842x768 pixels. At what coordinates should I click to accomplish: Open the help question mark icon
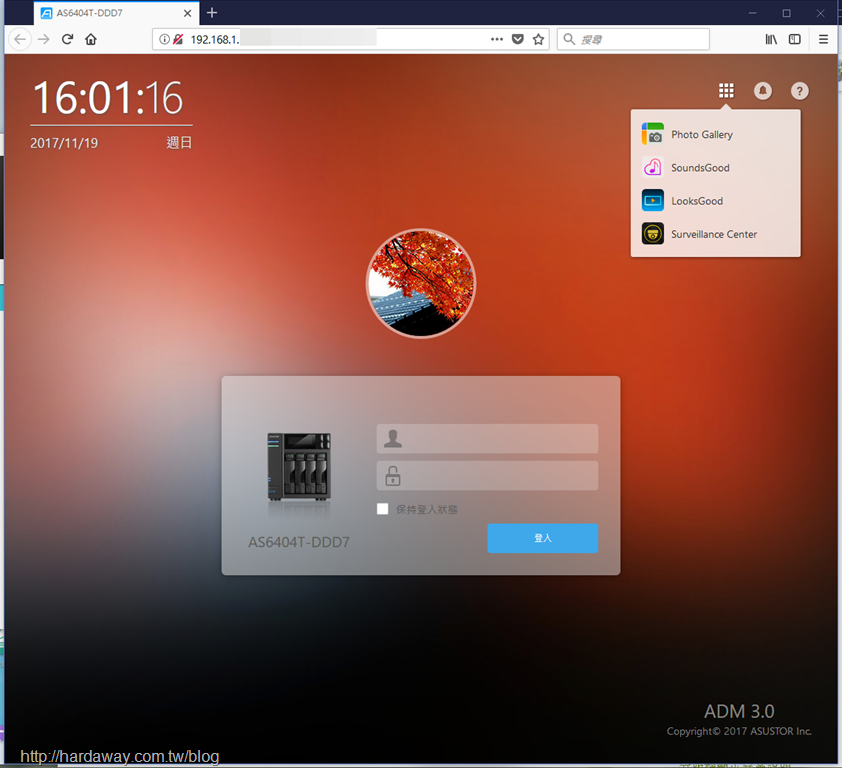tap(799, 91)
